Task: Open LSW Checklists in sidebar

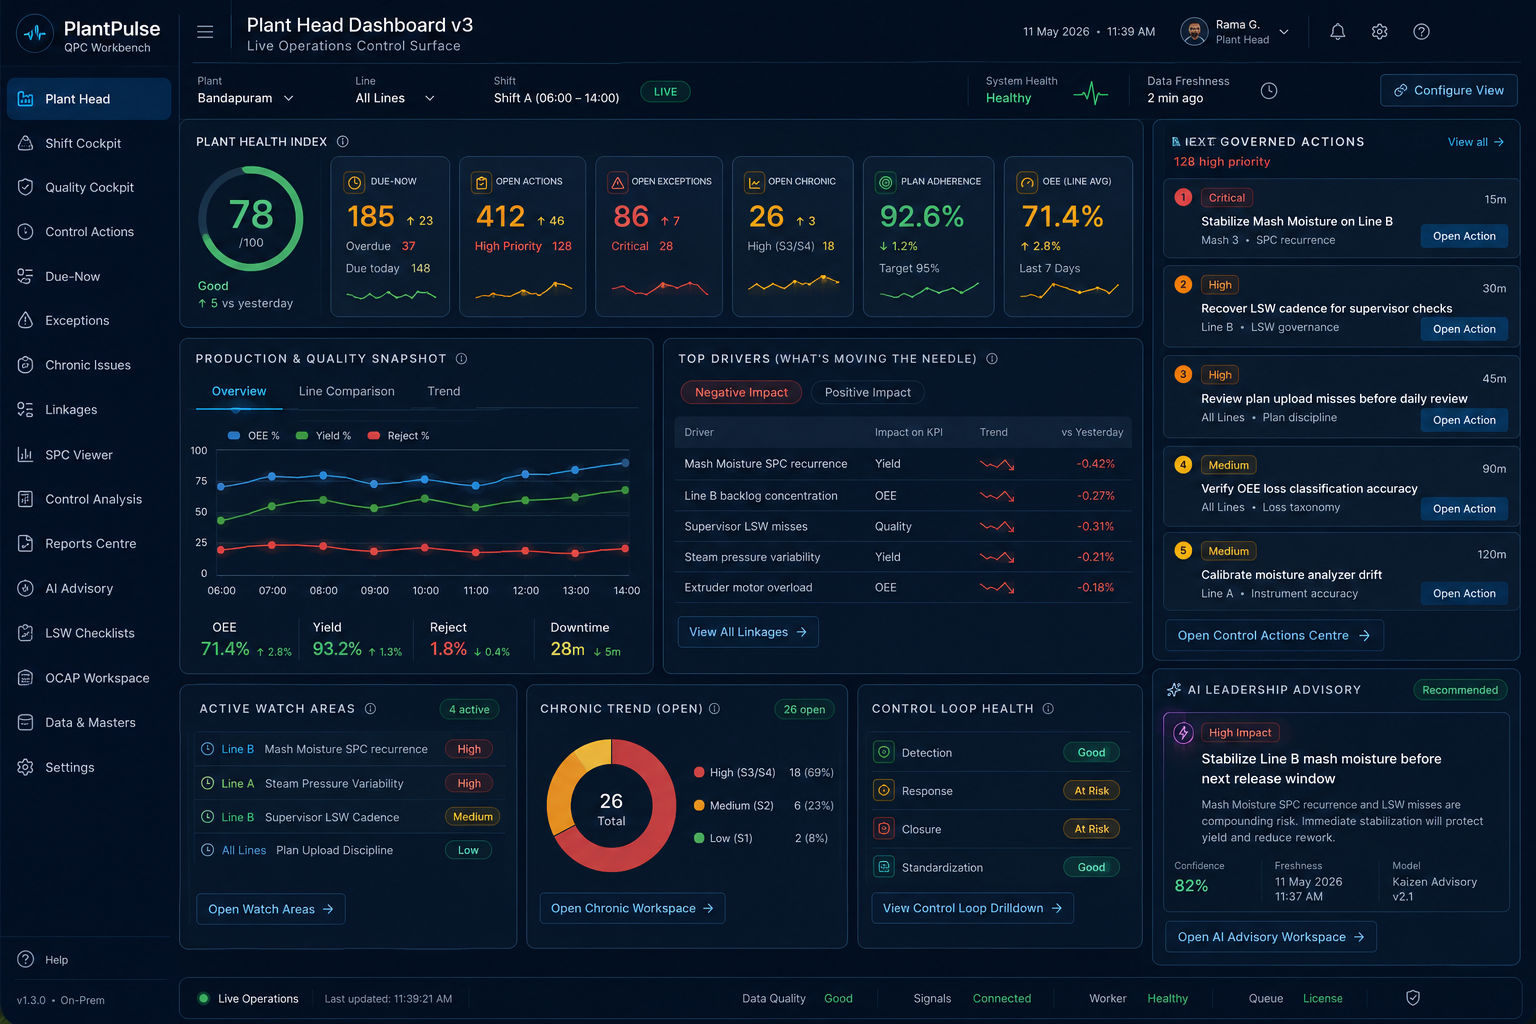Action: (x=88, y=633)
